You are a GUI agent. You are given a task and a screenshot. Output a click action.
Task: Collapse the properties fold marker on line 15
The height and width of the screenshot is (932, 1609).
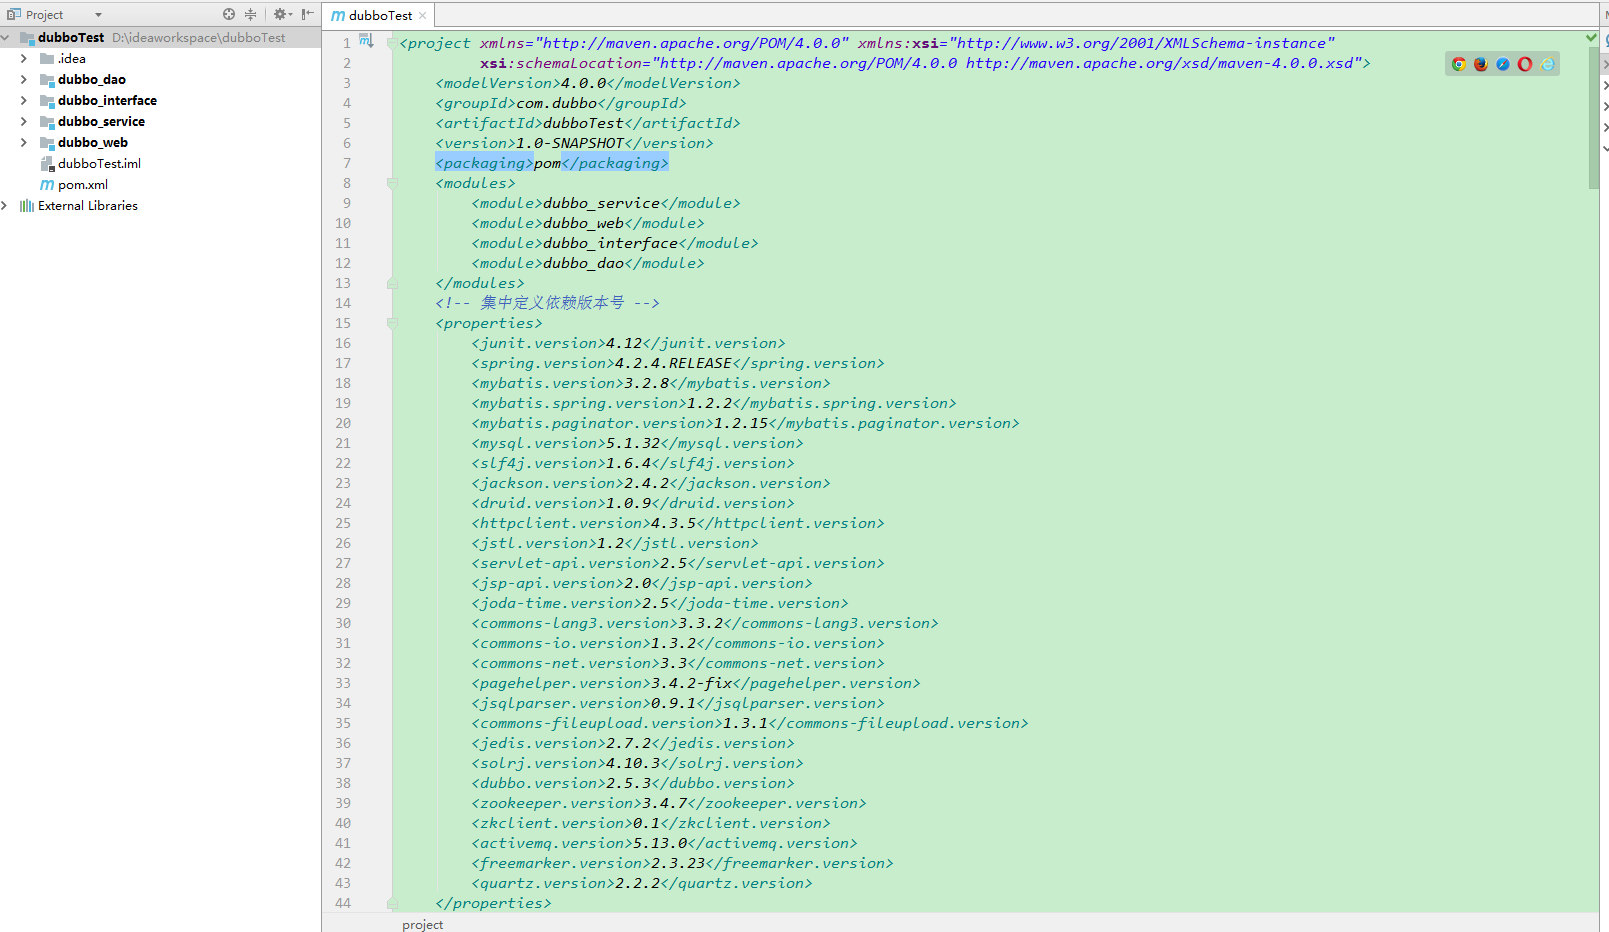392,323
